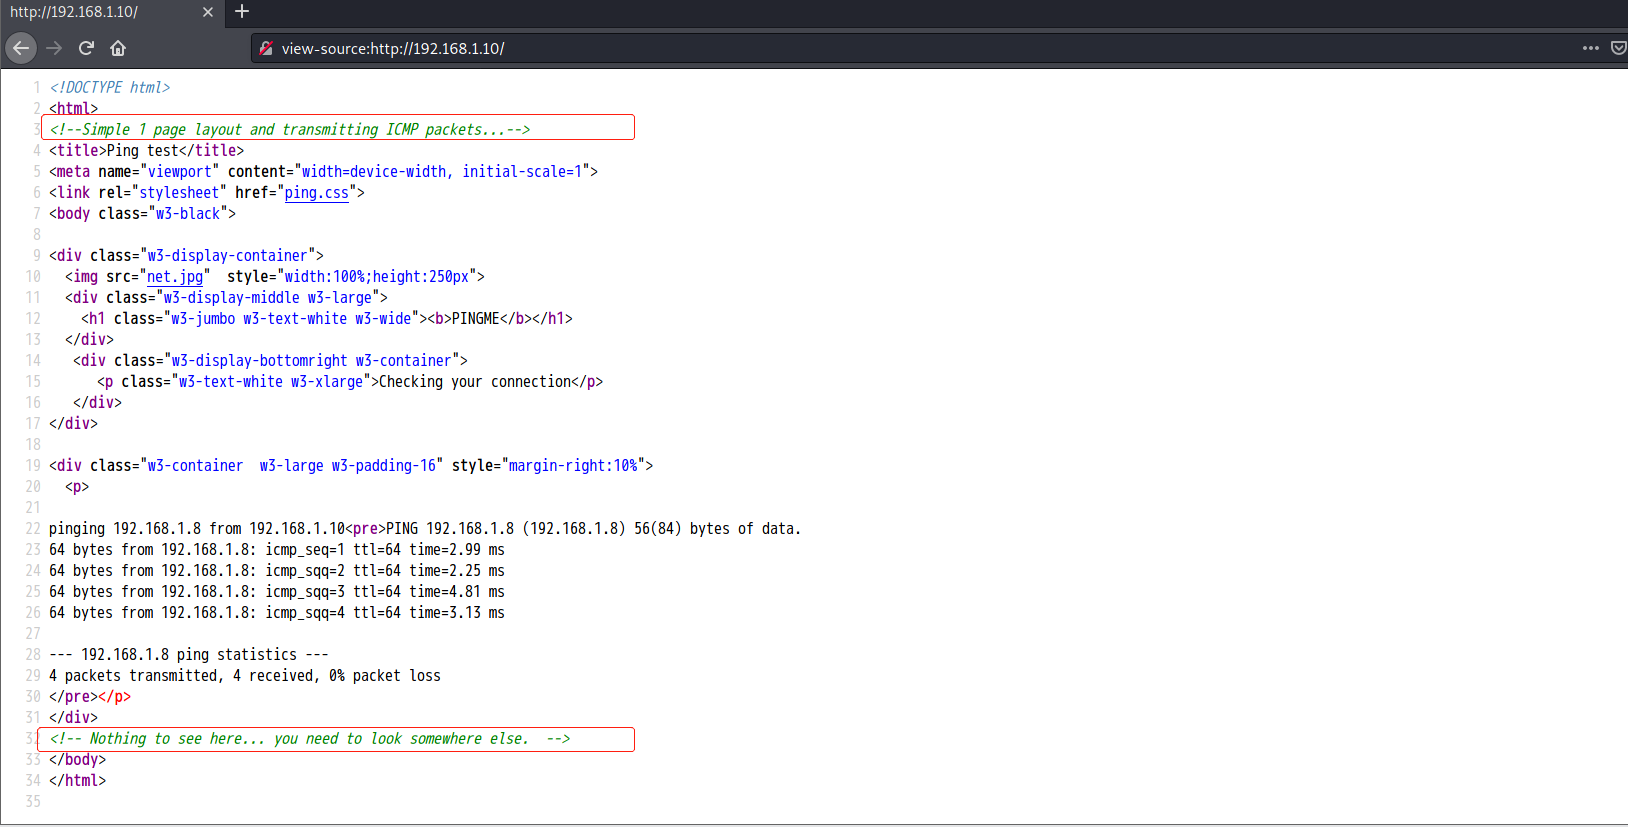The width and height of the screenshot is (1628, 827).
Task: Open the browser home page
Action: [x=118, y=48]
